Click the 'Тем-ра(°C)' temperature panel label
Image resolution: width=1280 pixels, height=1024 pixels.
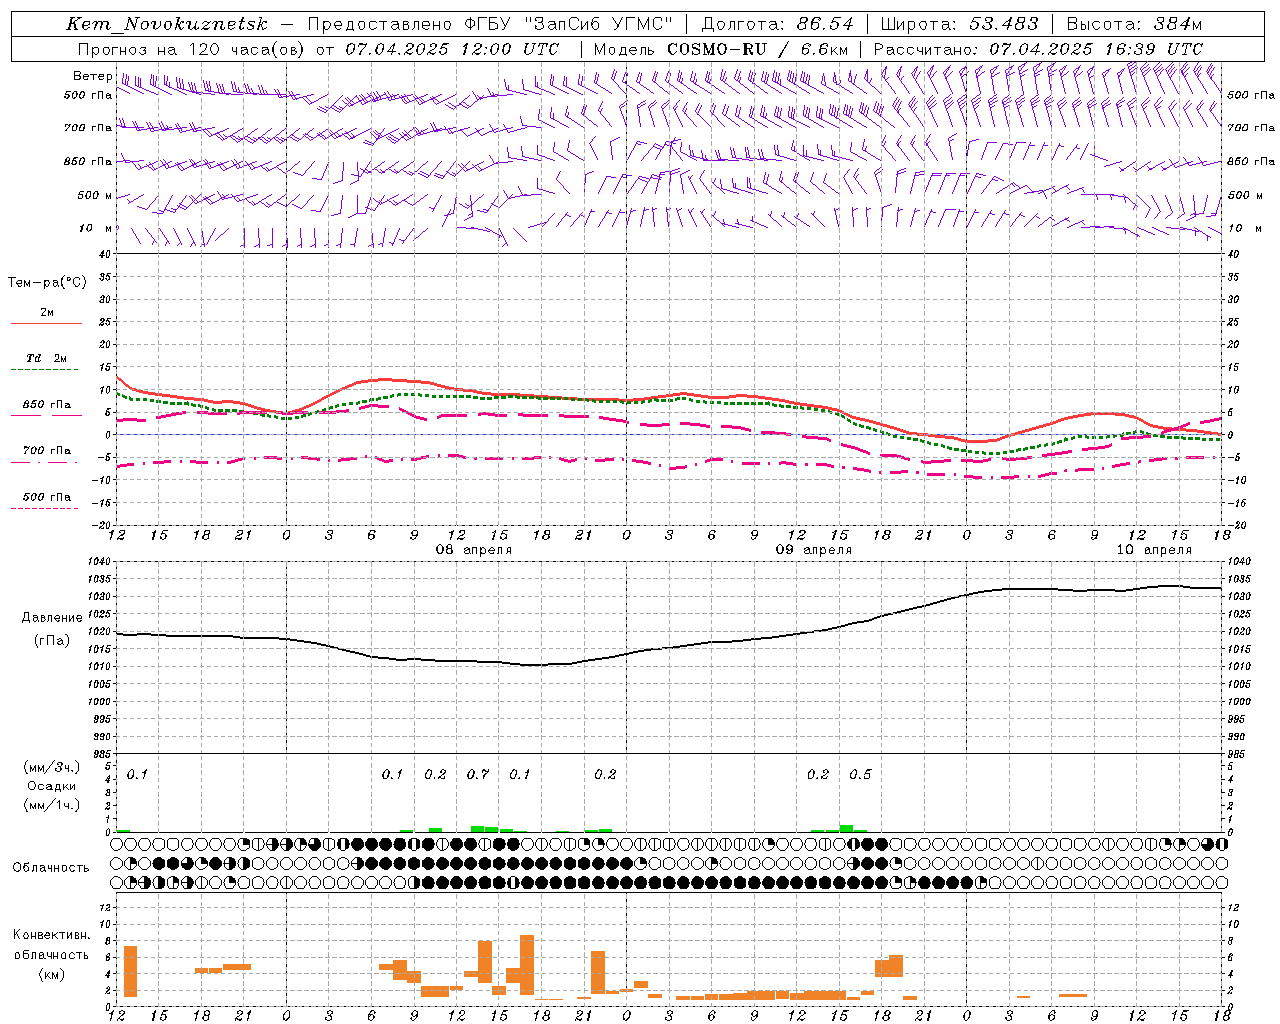tap(47, 283)
